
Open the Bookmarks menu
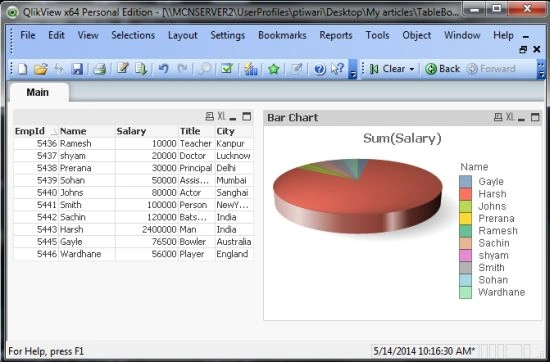(282, 35)
